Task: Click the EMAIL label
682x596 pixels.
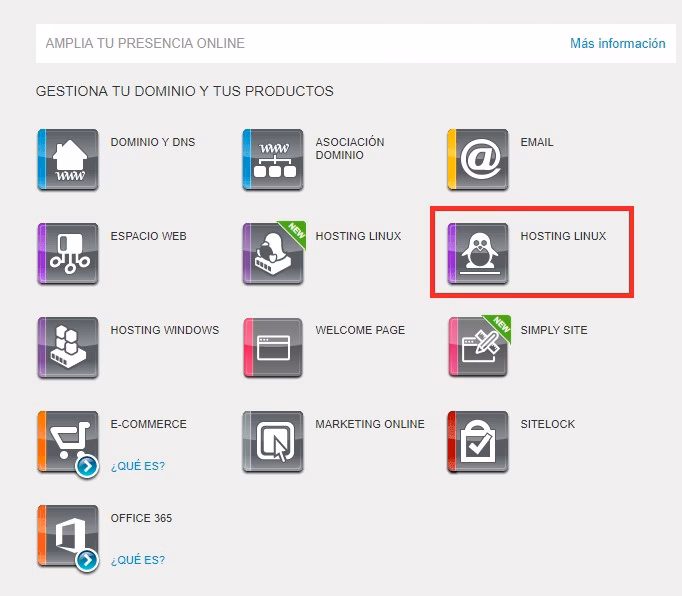Action: [537, 142]
